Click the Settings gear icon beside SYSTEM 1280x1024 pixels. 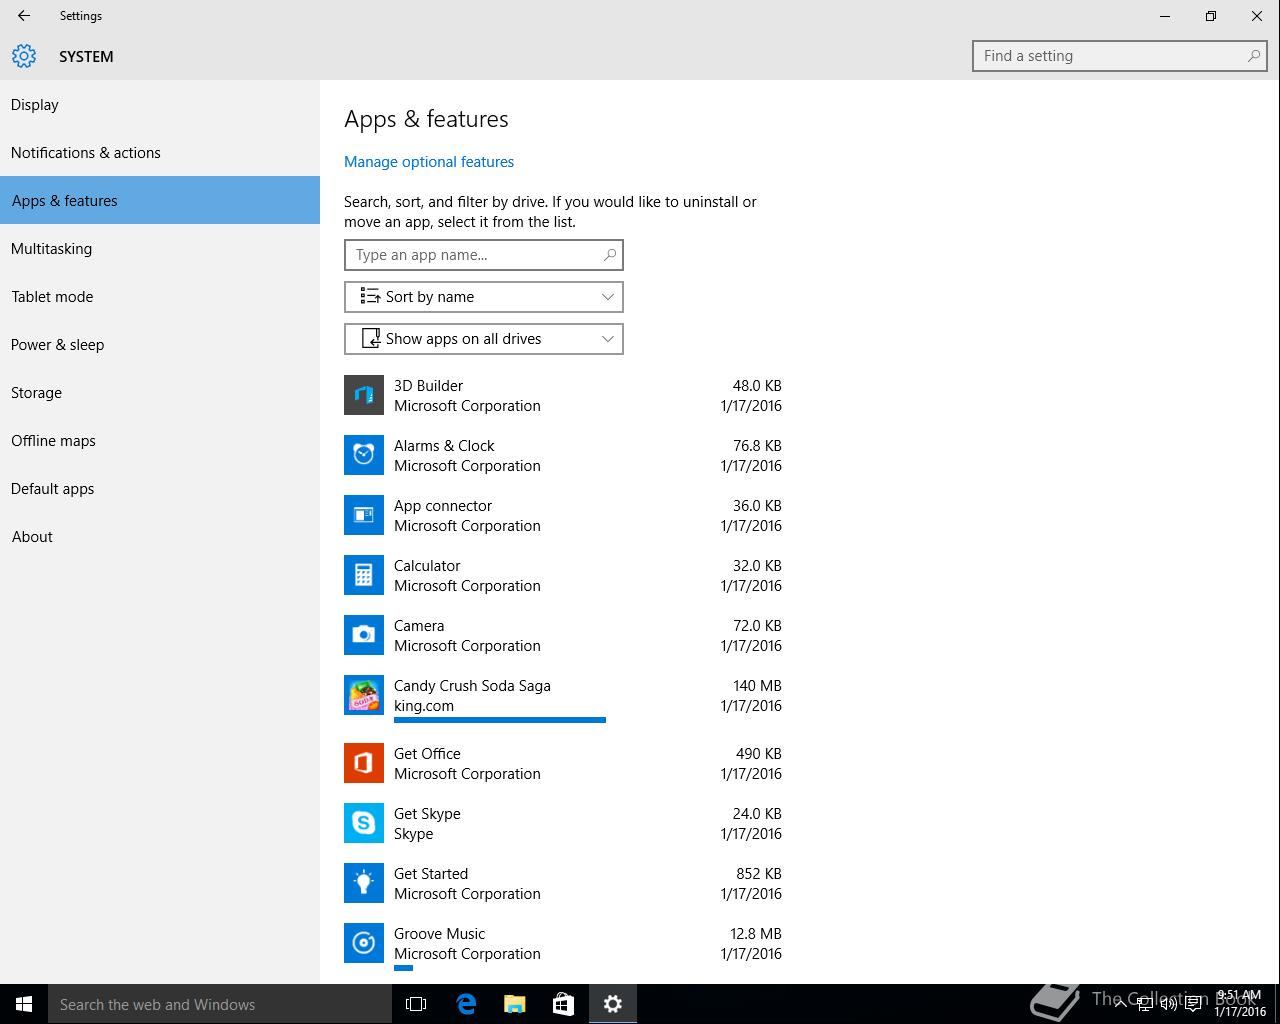click(24, 56)
